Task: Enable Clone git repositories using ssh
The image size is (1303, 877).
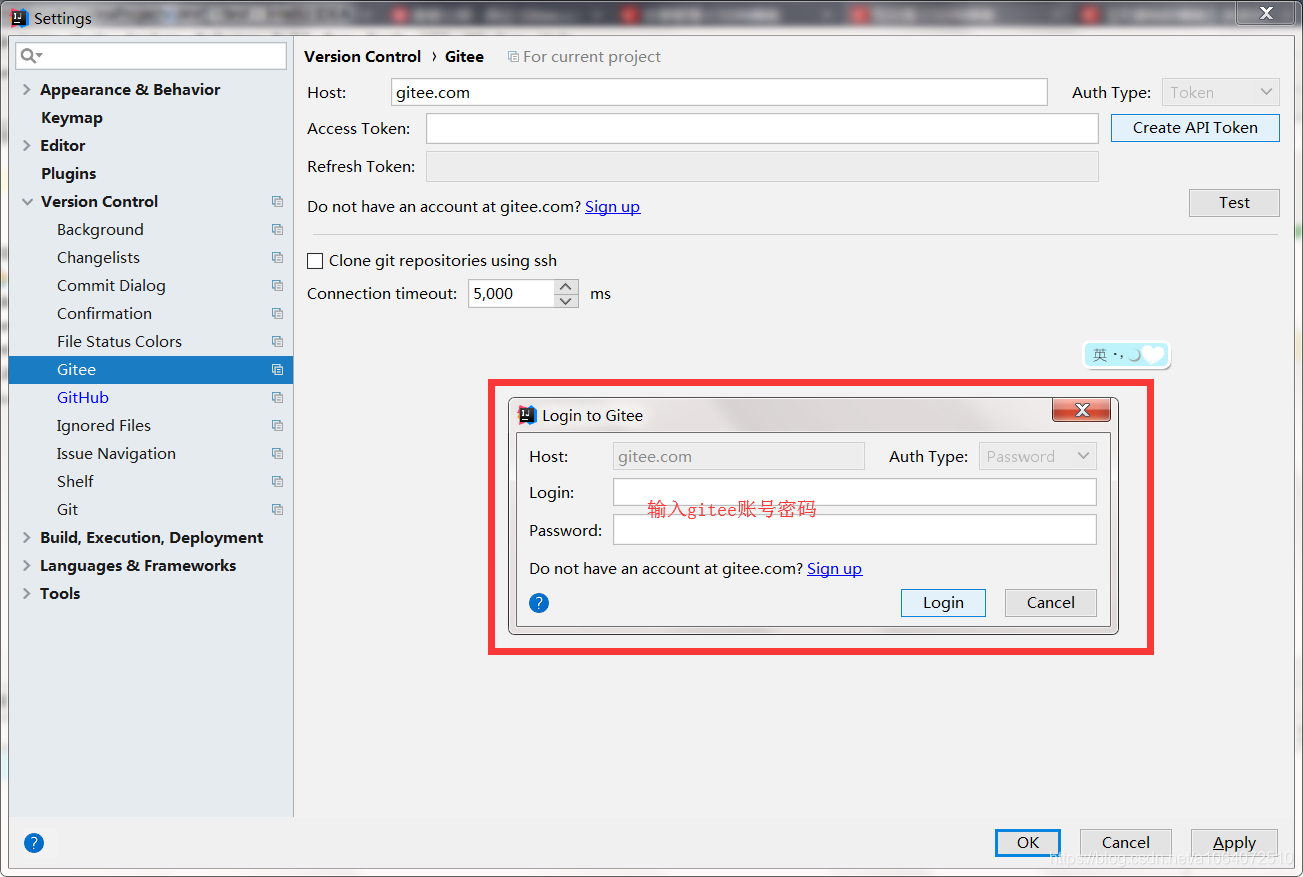Action: [x=315, y=261]
